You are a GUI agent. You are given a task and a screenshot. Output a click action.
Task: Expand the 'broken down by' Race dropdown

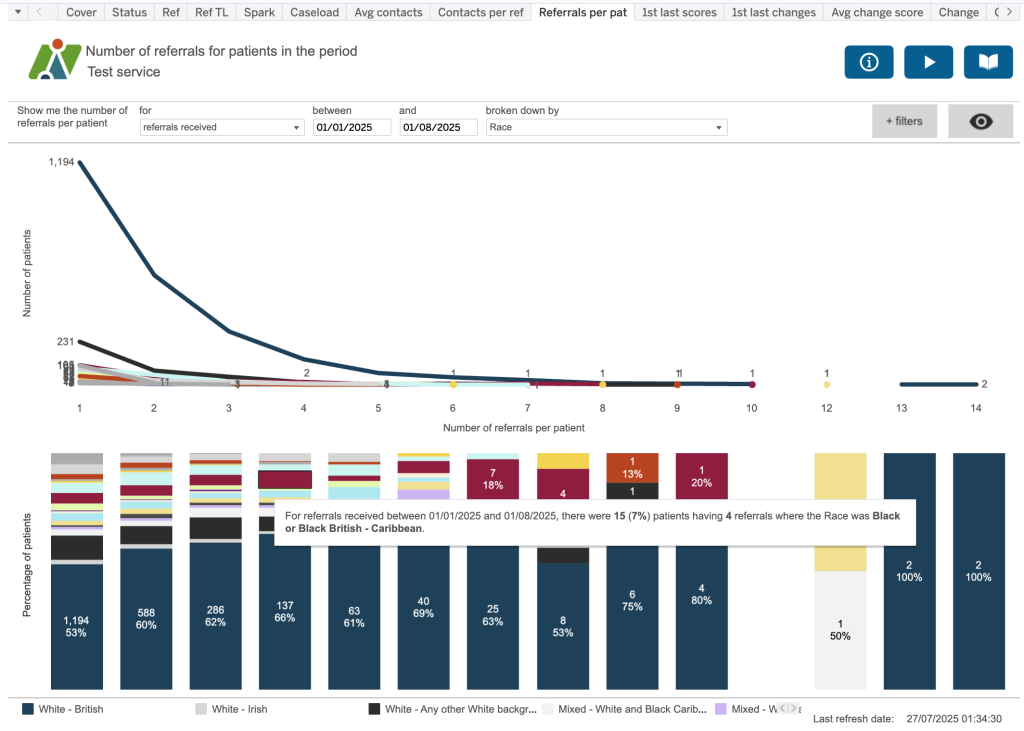coord(606,128)
